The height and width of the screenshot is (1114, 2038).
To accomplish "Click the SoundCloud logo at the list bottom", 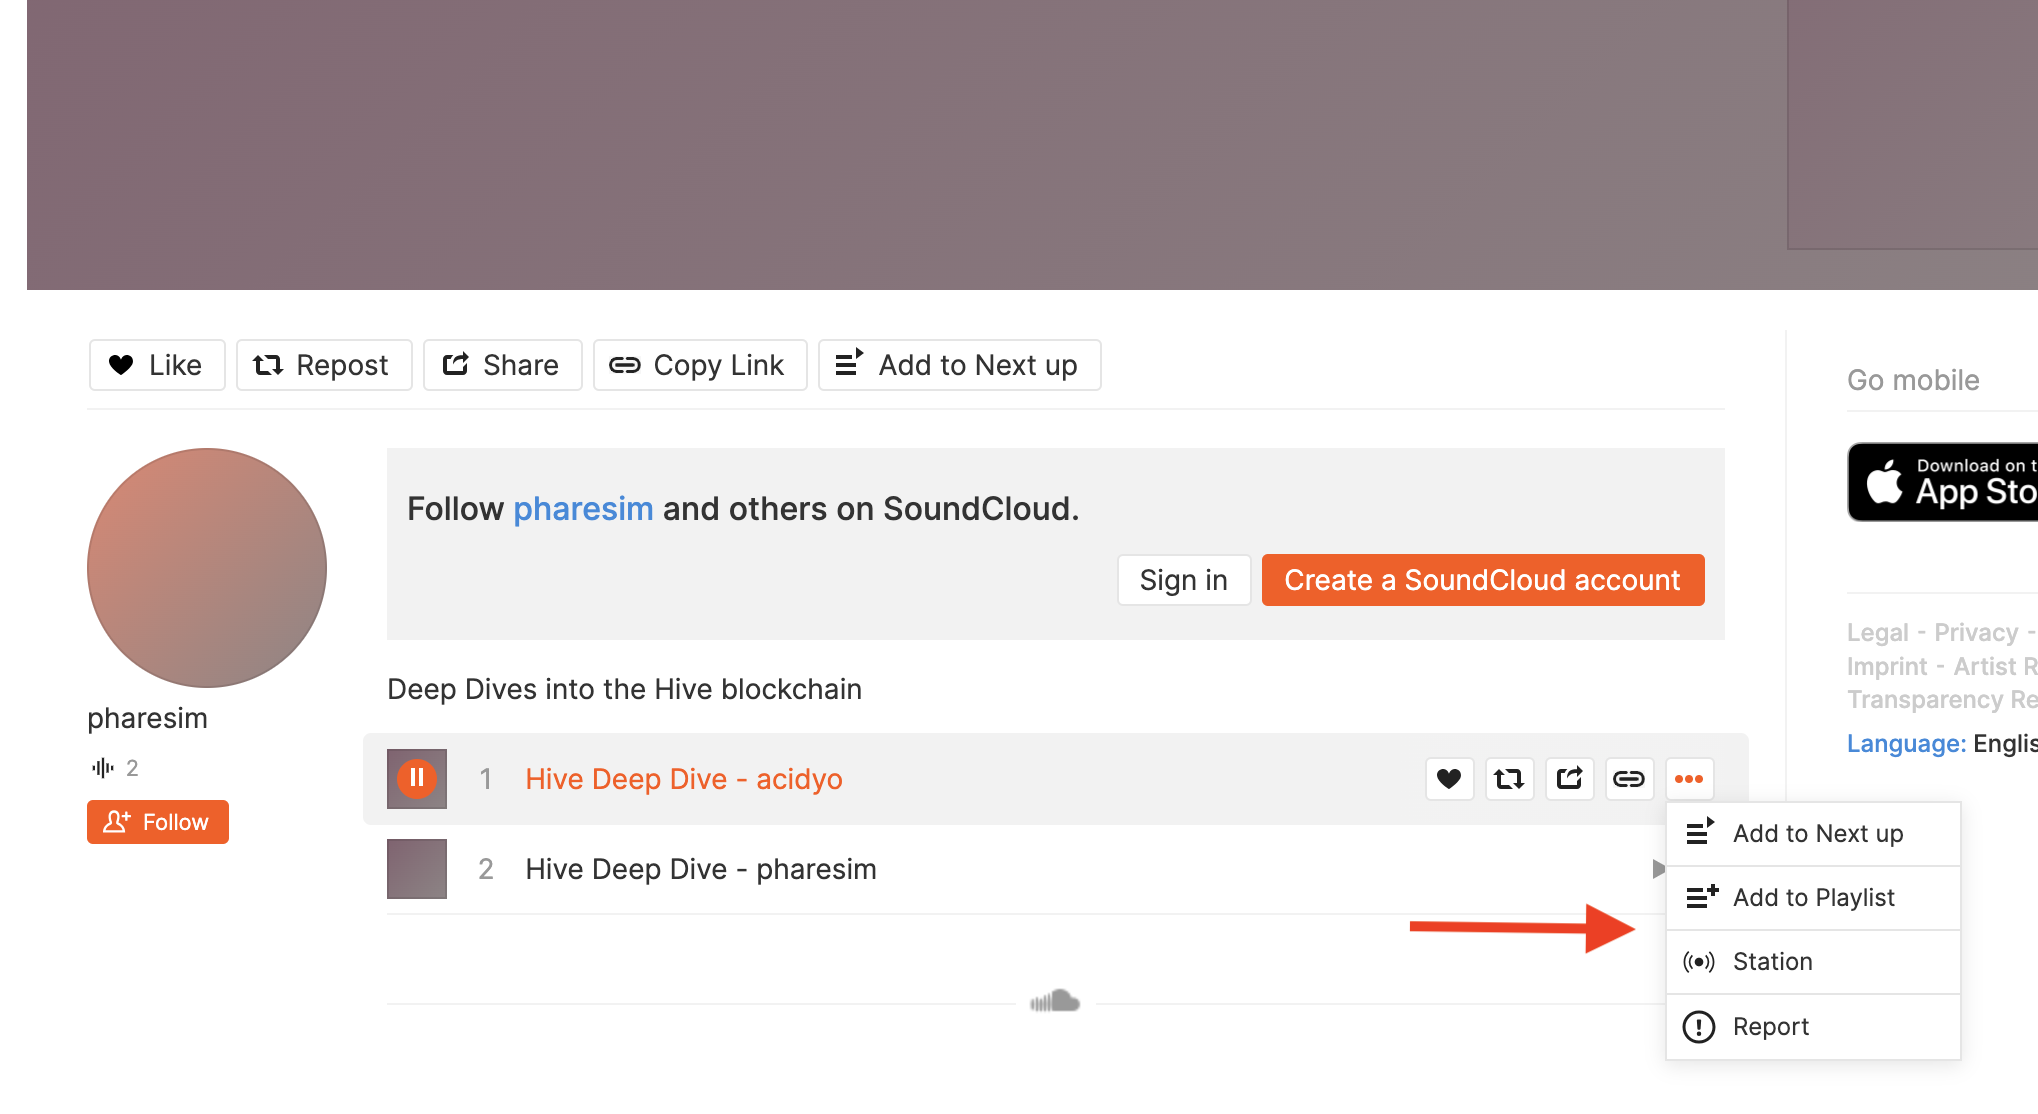I will click(1055, 1001).
